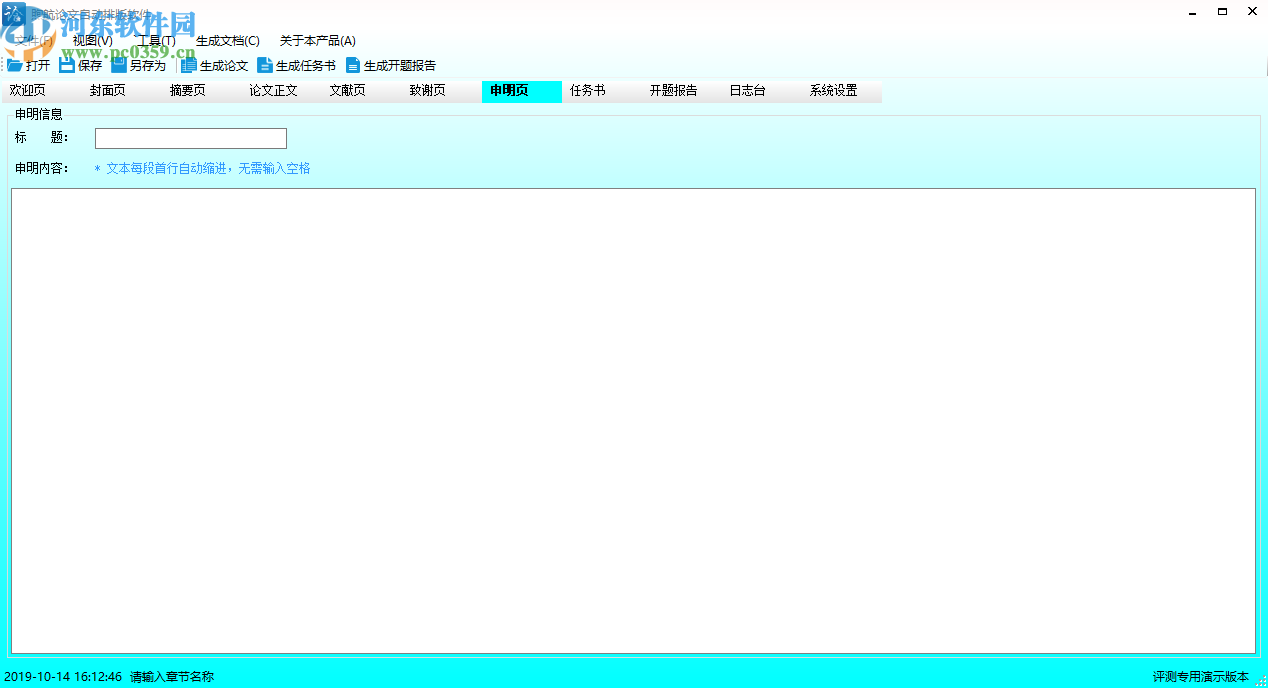Click the 另存为 toolbar label

(x=148, y=66)
